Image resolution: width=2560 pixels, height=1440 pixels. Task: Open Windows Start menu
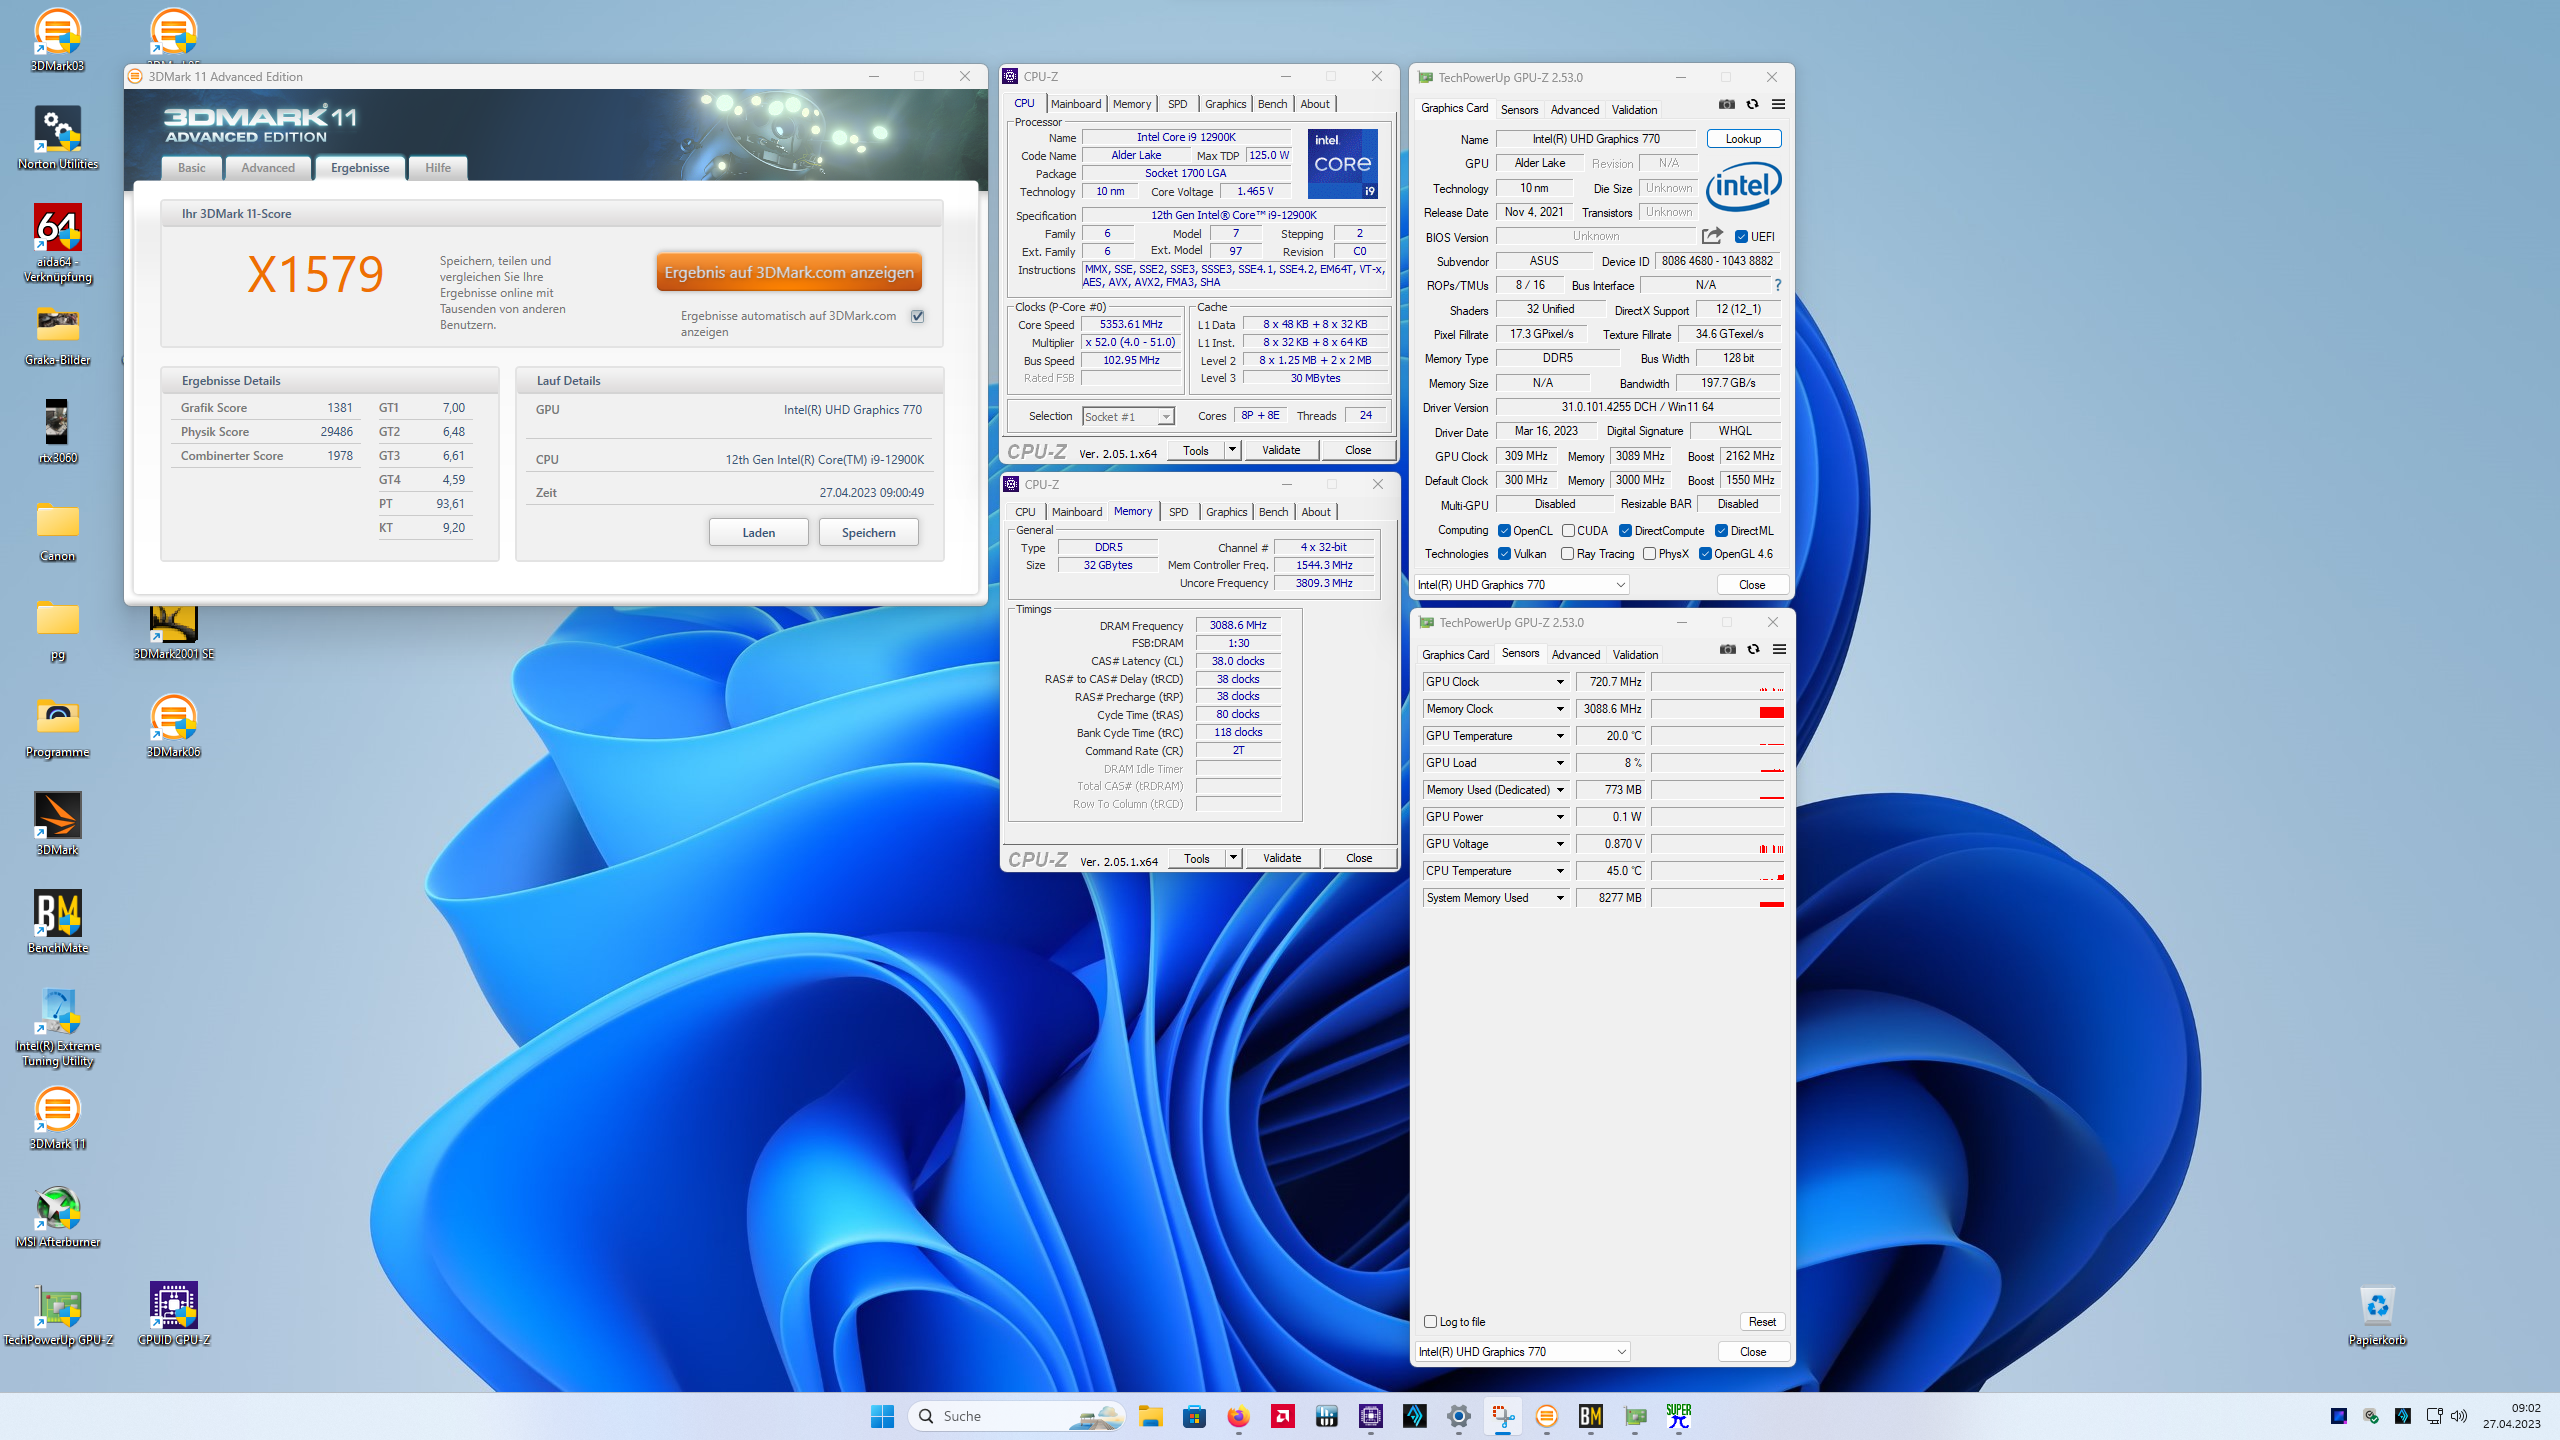pos(882,1416)
